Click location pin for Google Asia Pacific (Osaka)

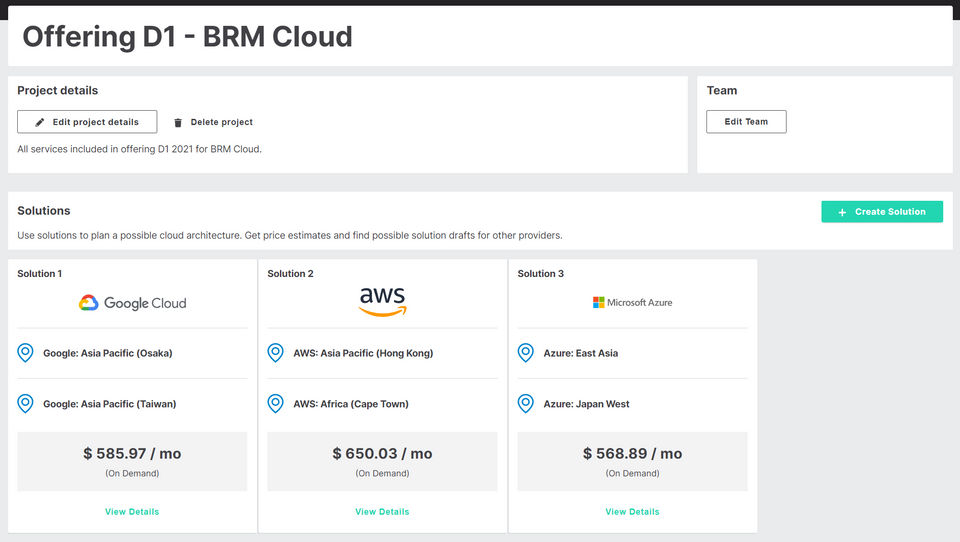25,353
